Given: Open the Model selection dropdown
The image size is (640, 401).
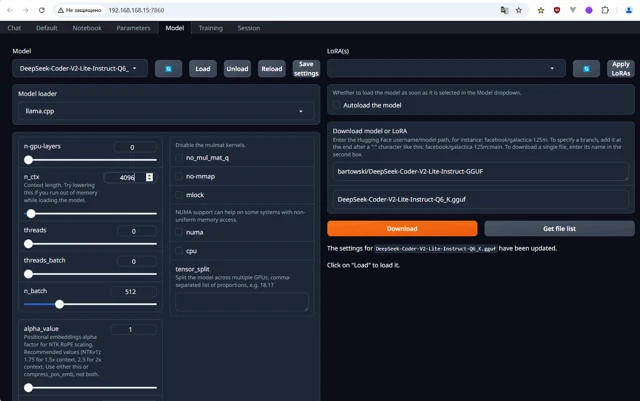Looking at the screenshot, I should pyautogui.click(x=79, y=69).
